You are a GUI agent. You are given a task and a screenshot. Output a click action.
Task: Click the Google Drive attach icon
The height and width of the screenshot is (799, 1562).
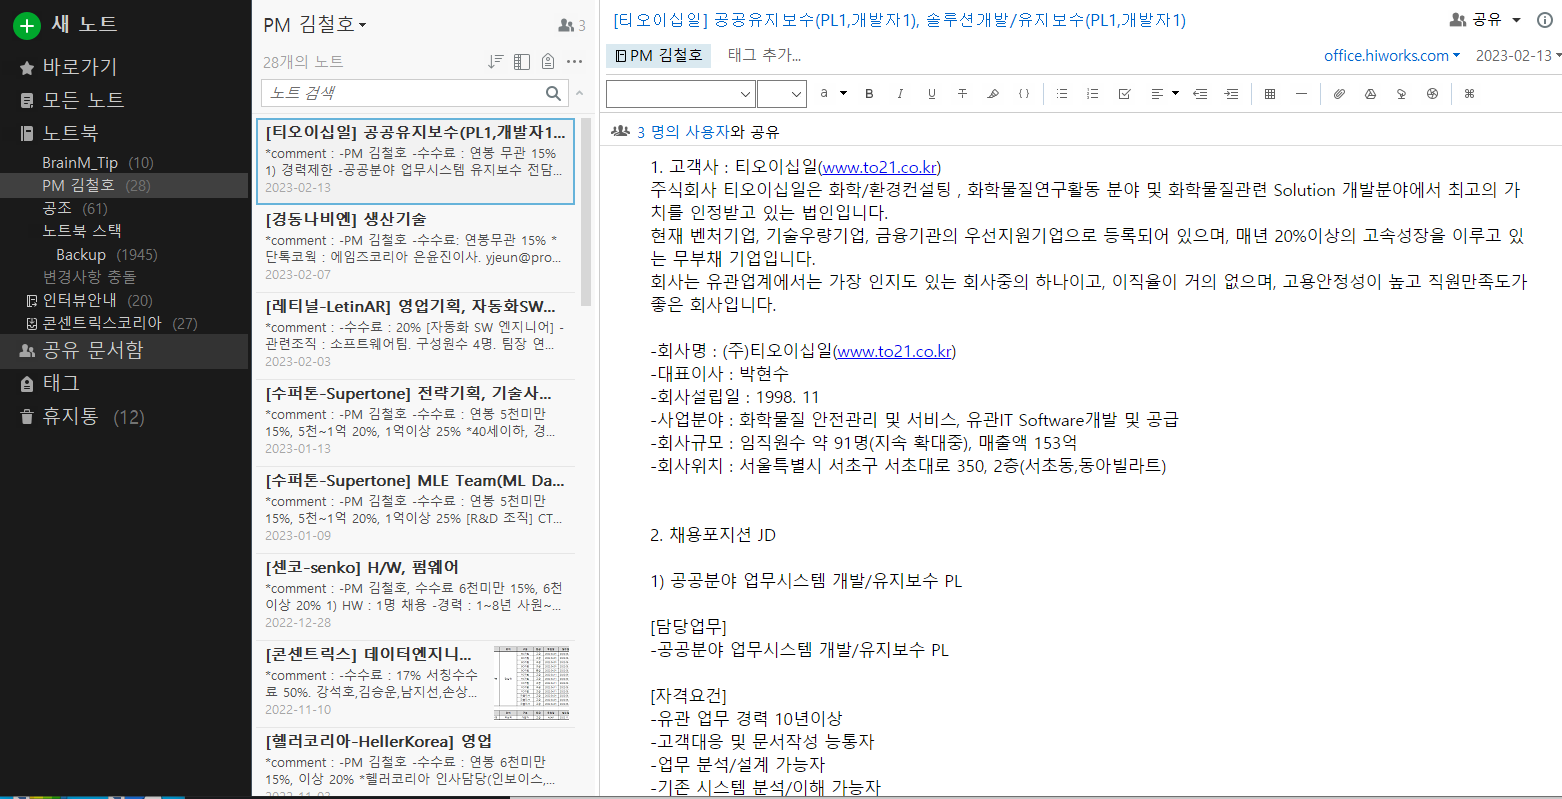(1370, 93)
